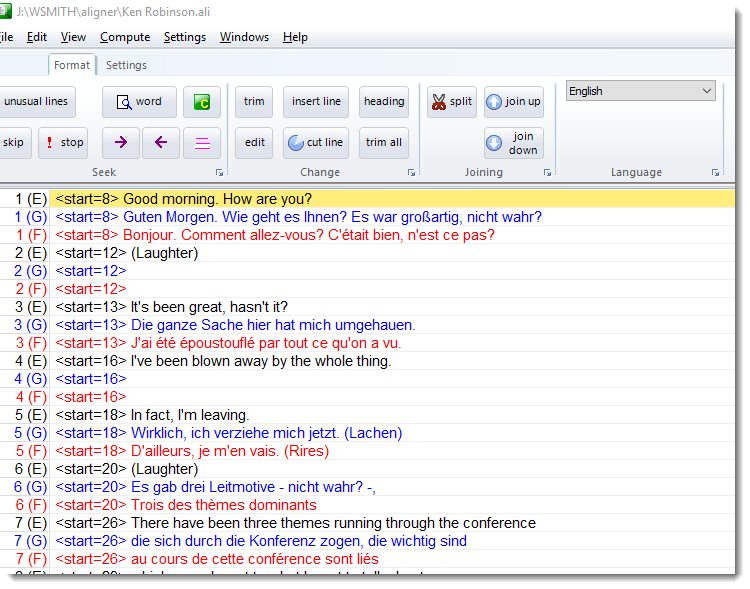
Task: Expand the Seek group launcher
Action: 220,173
